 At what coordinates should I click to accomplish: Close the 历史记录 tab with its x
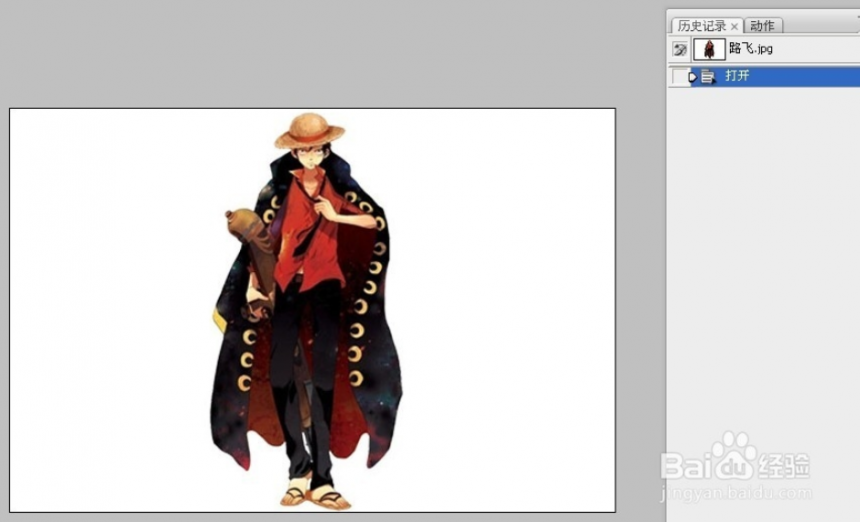[734, 26]
